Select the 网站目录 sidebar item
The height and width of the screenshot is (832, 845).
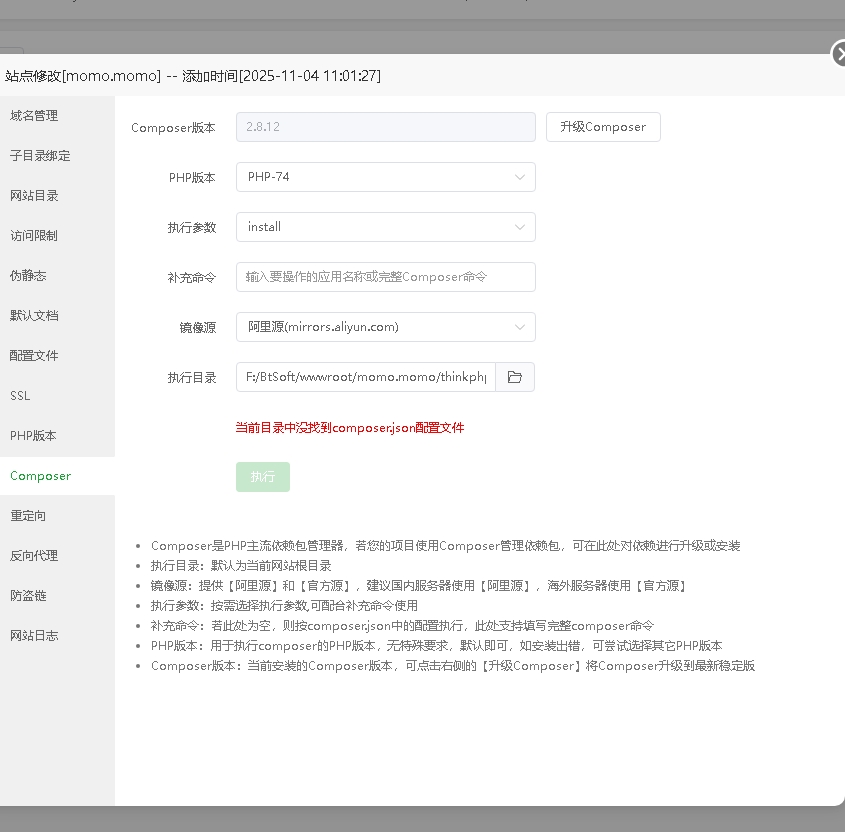(34, 195)
